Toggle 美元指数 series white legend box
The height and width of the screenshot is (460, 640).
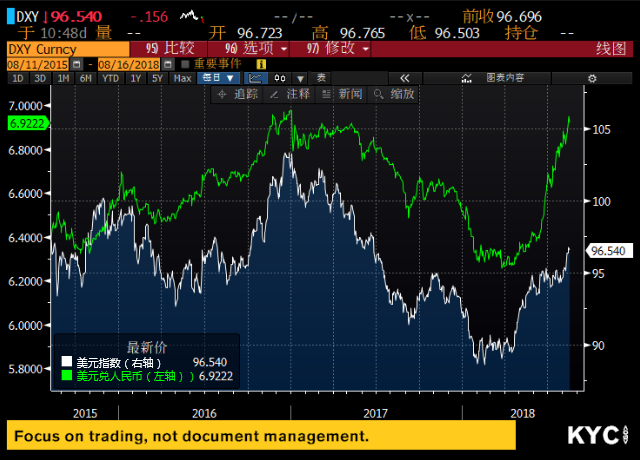pyautogui.click(x=67, y=362)
